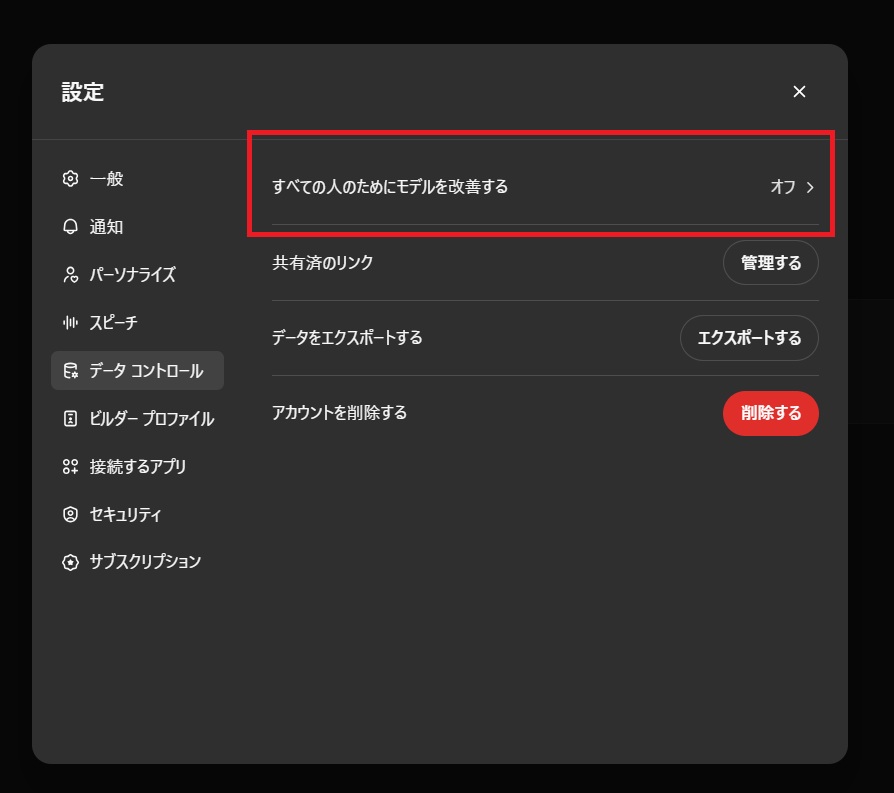
Task: Open サブスクリプション settings
Action: tap(137, 562)
